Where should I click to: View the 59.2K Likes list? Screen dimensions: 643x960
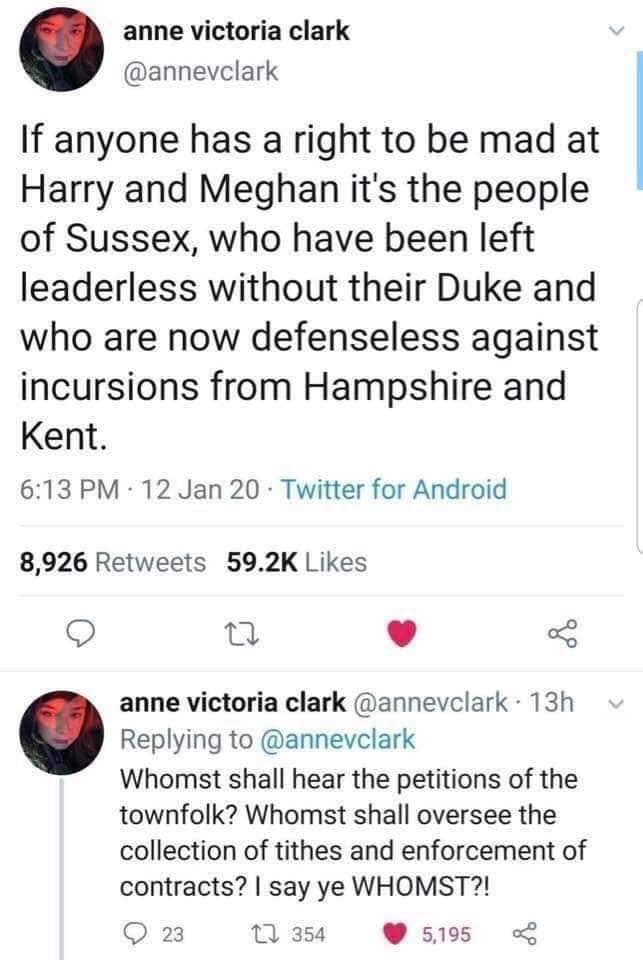pos(296,562)
